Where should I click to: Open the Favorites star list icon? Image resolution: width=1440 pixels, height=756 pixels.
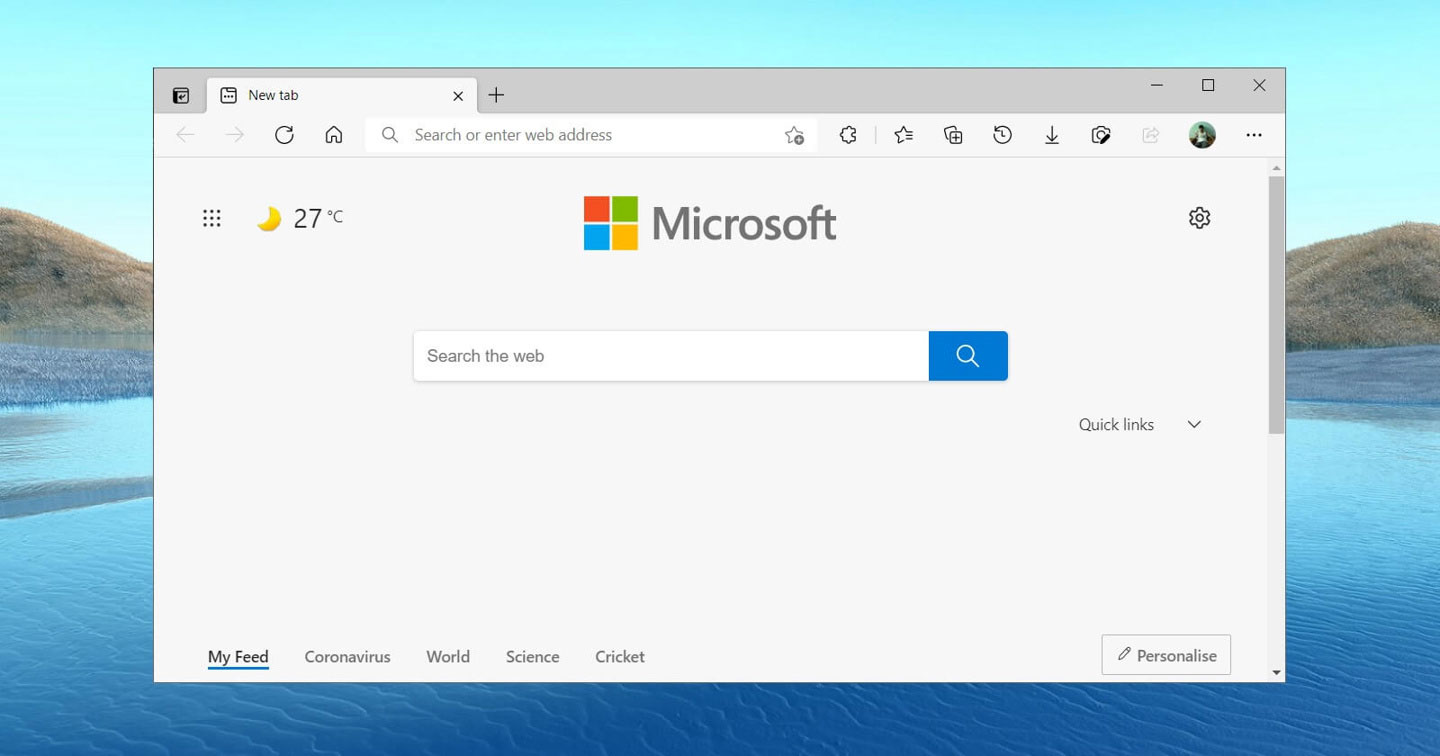click(903, 135)
